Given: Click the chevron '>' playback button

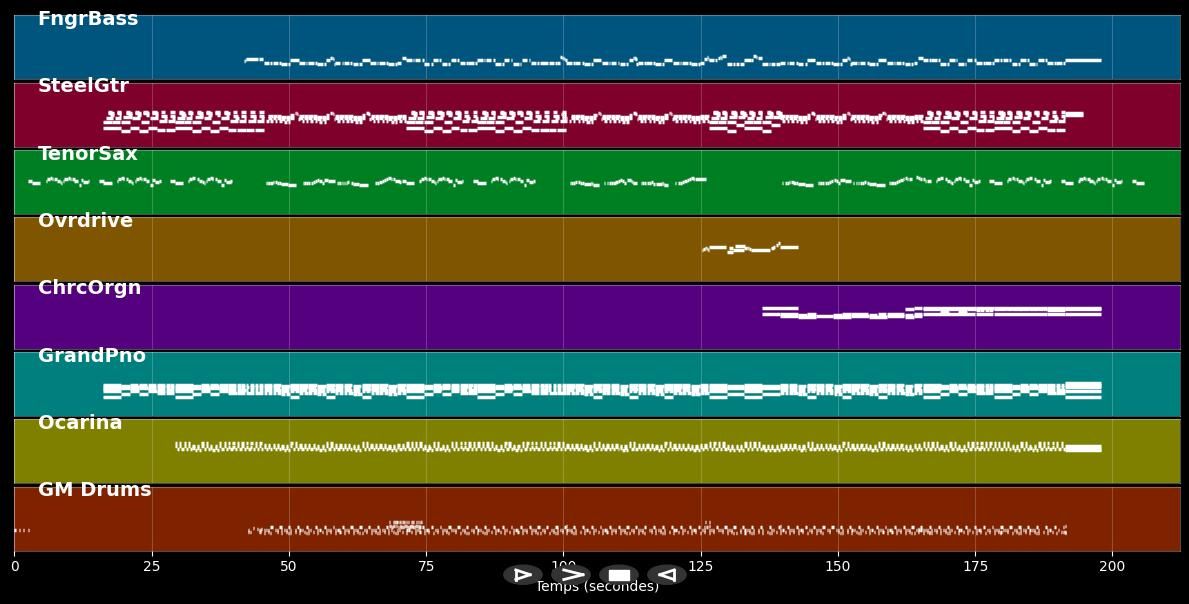Looking at the screenshot, I should click(x=571, y=575).
